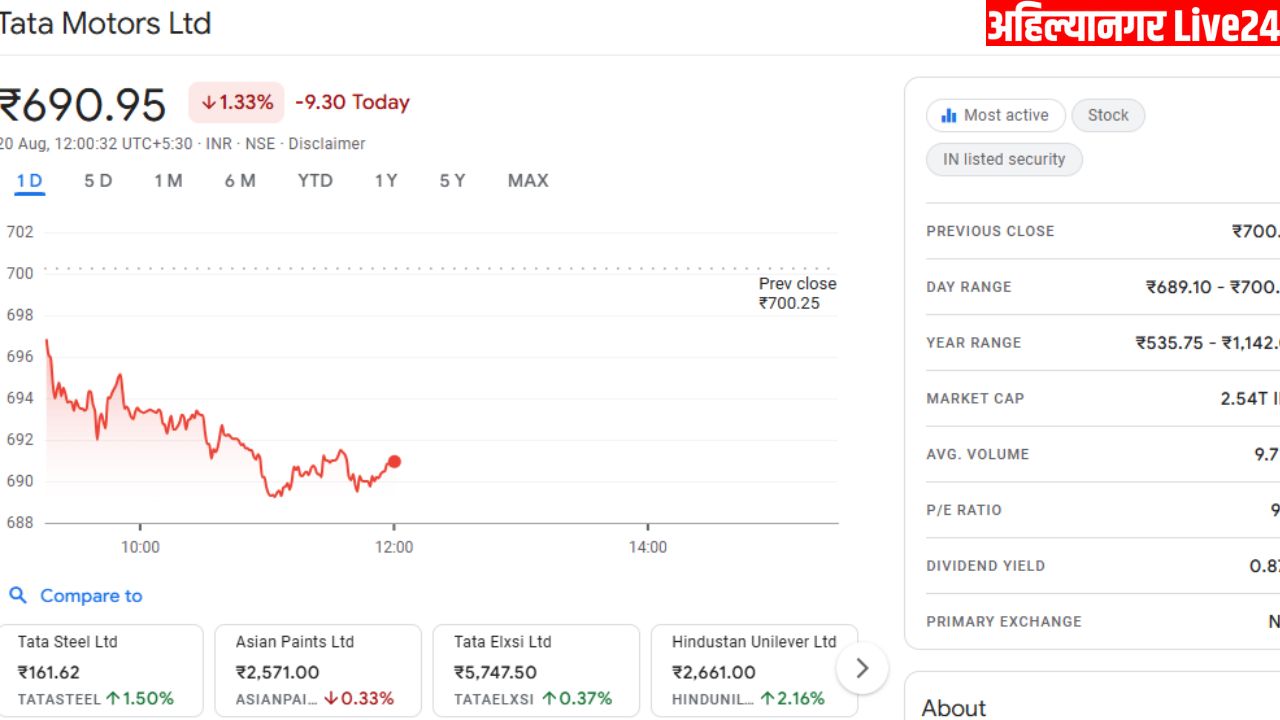This screenshot has width=1280, height=720.
Task: Click the DAY RANGE row label
Action: coord(969,287)
